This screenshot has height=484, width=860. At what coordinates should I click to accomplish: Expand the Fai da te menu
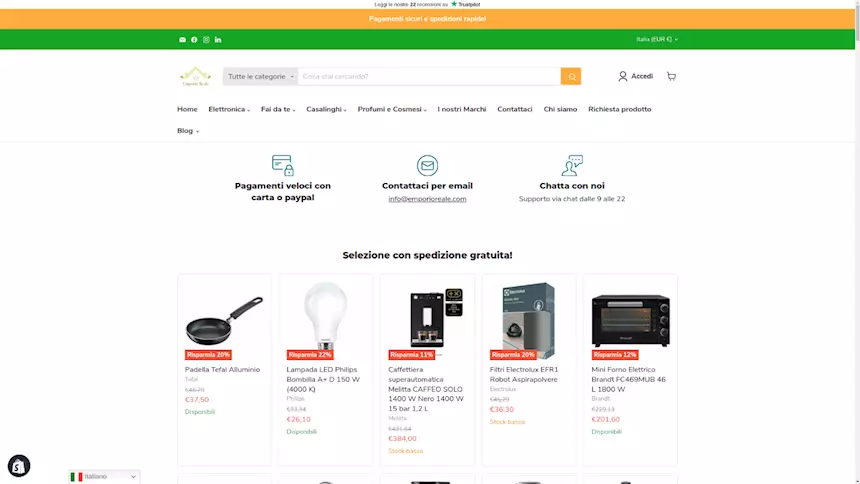tap(278, 109)
